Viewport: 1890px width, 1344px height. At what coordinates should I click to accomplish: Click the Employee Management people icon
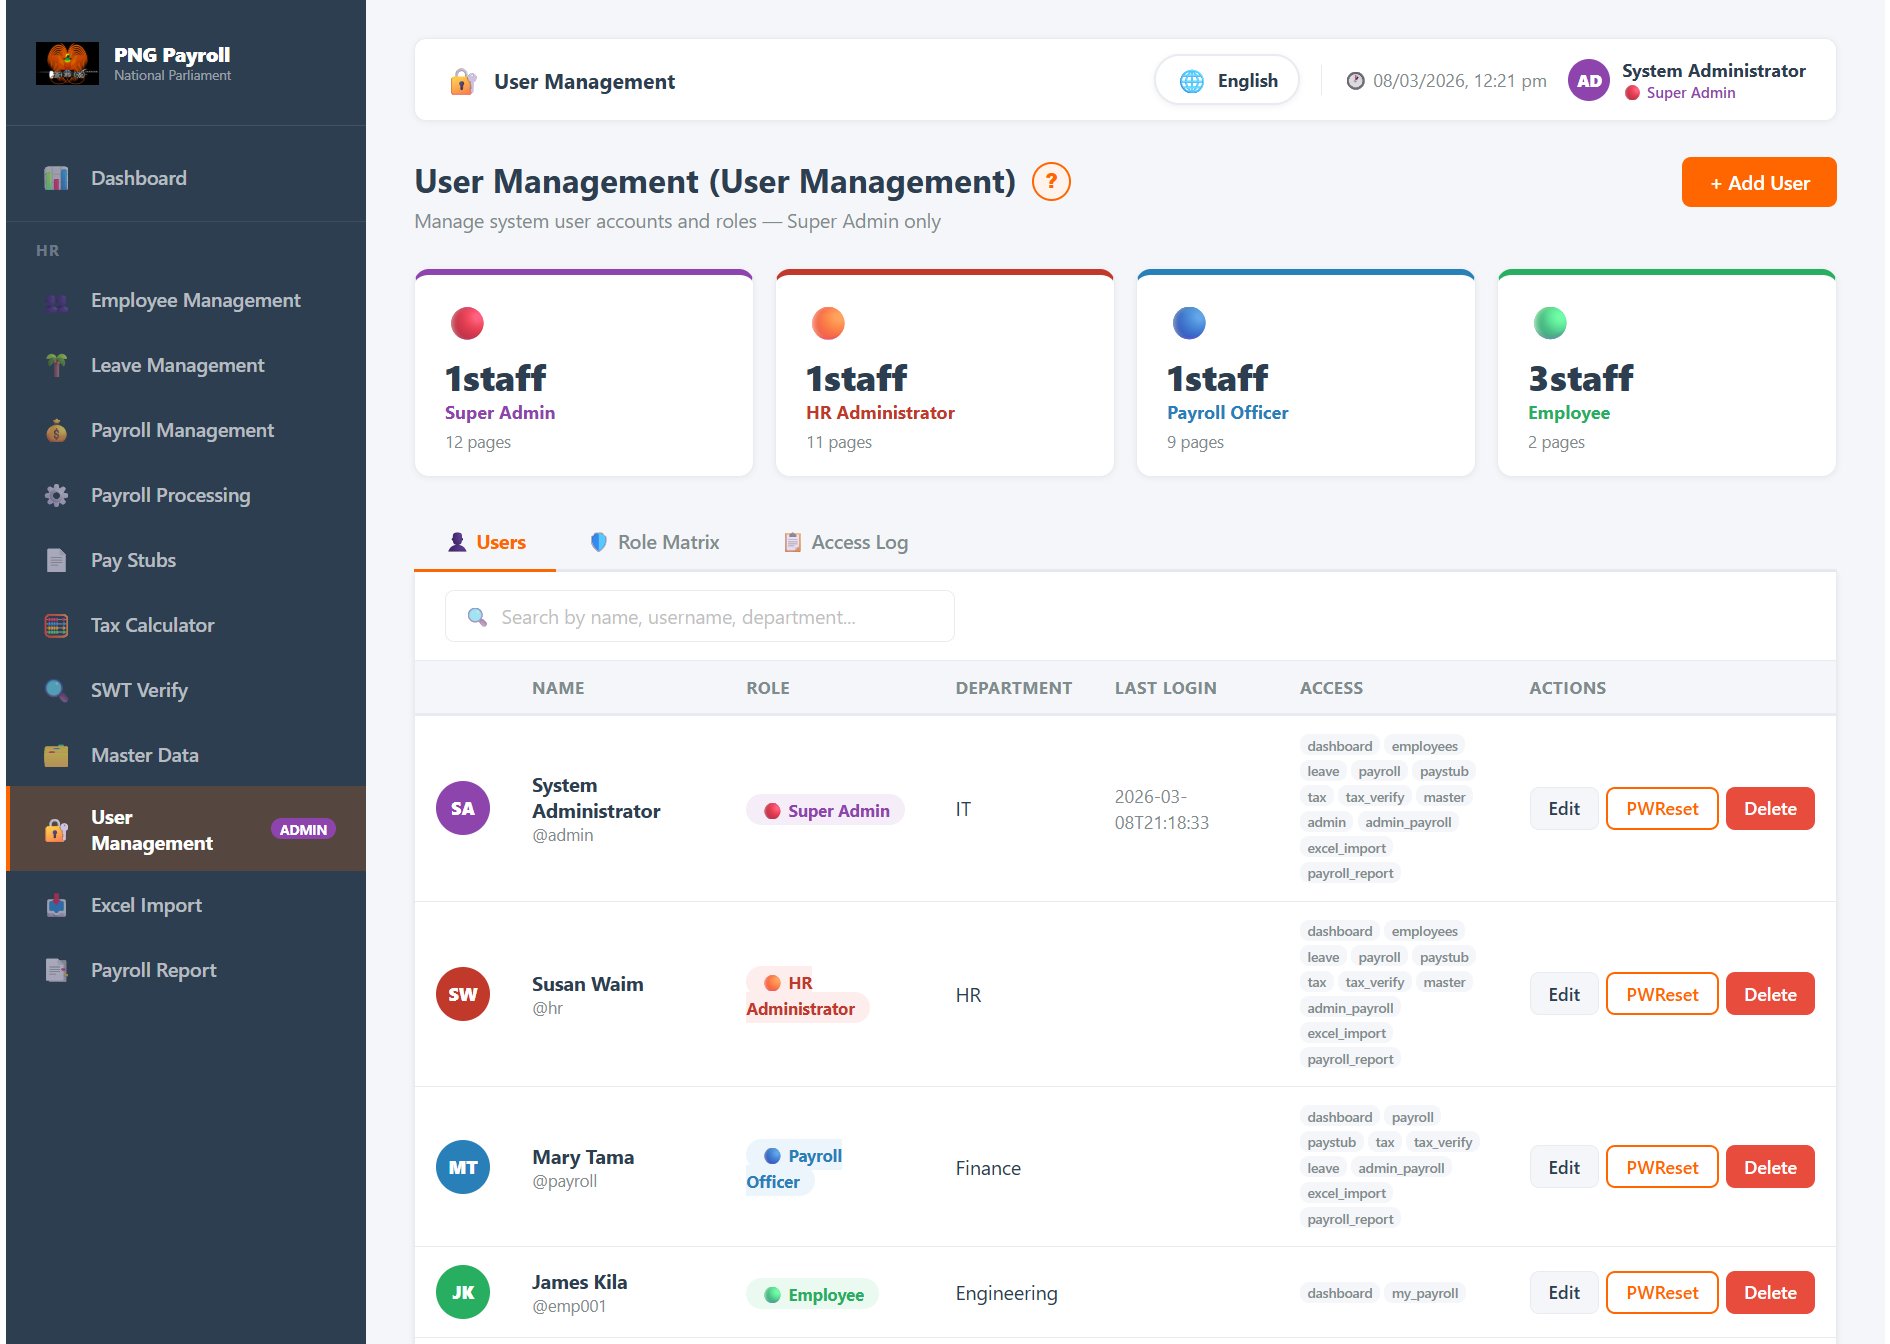click(x=56, y=301)
